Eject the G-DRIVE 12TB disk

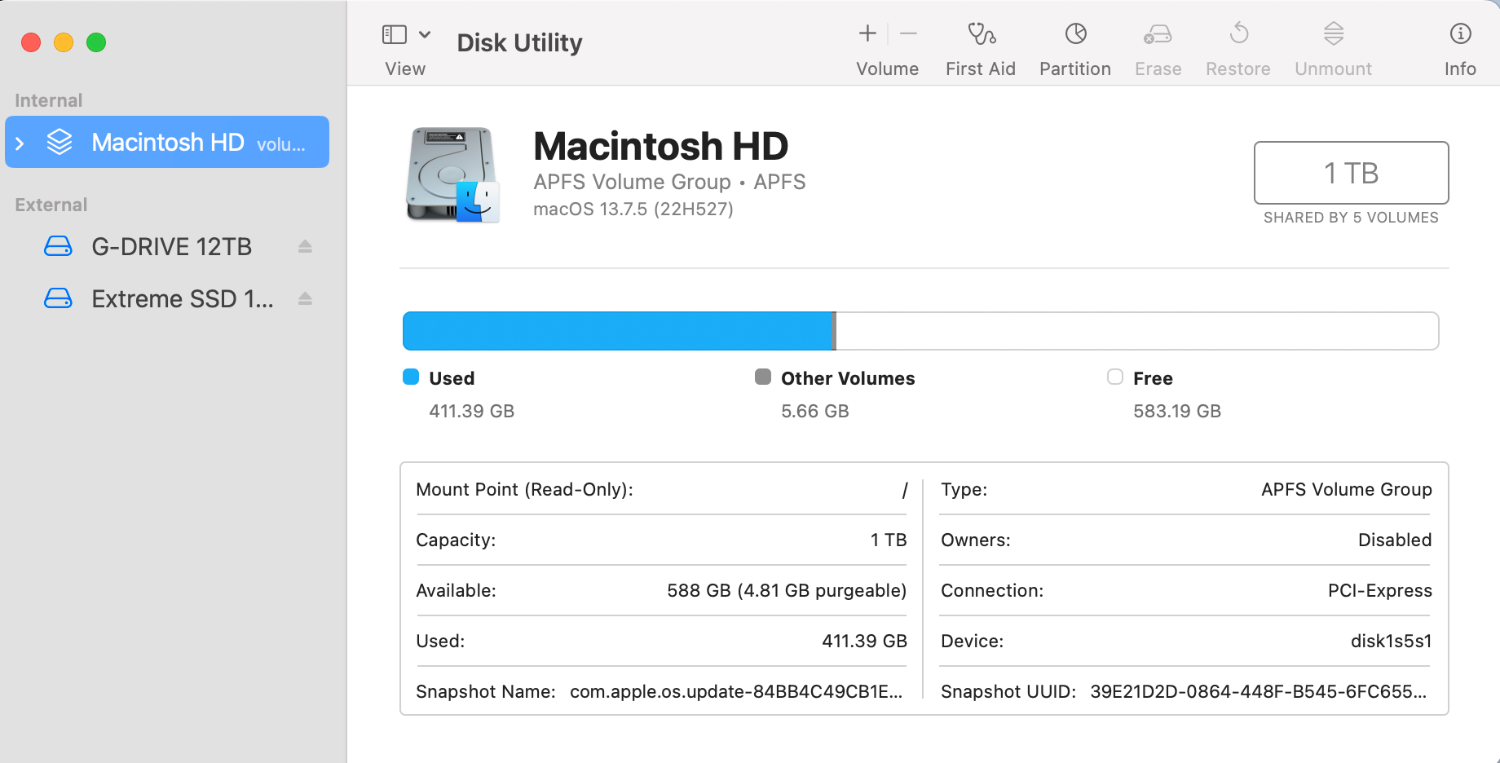[305, 246]
